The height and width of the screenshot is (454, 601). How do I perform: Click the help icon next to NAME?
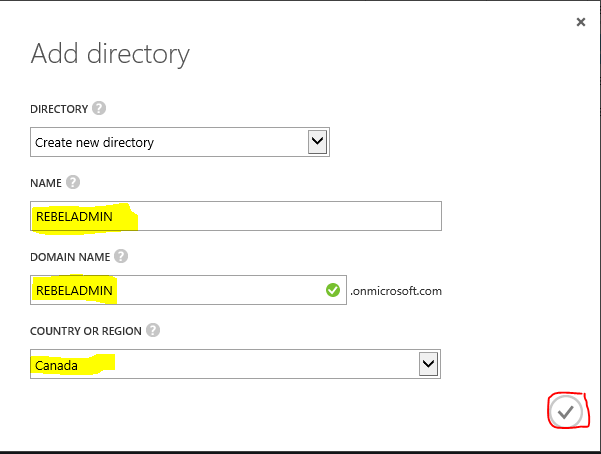(73, 183)
